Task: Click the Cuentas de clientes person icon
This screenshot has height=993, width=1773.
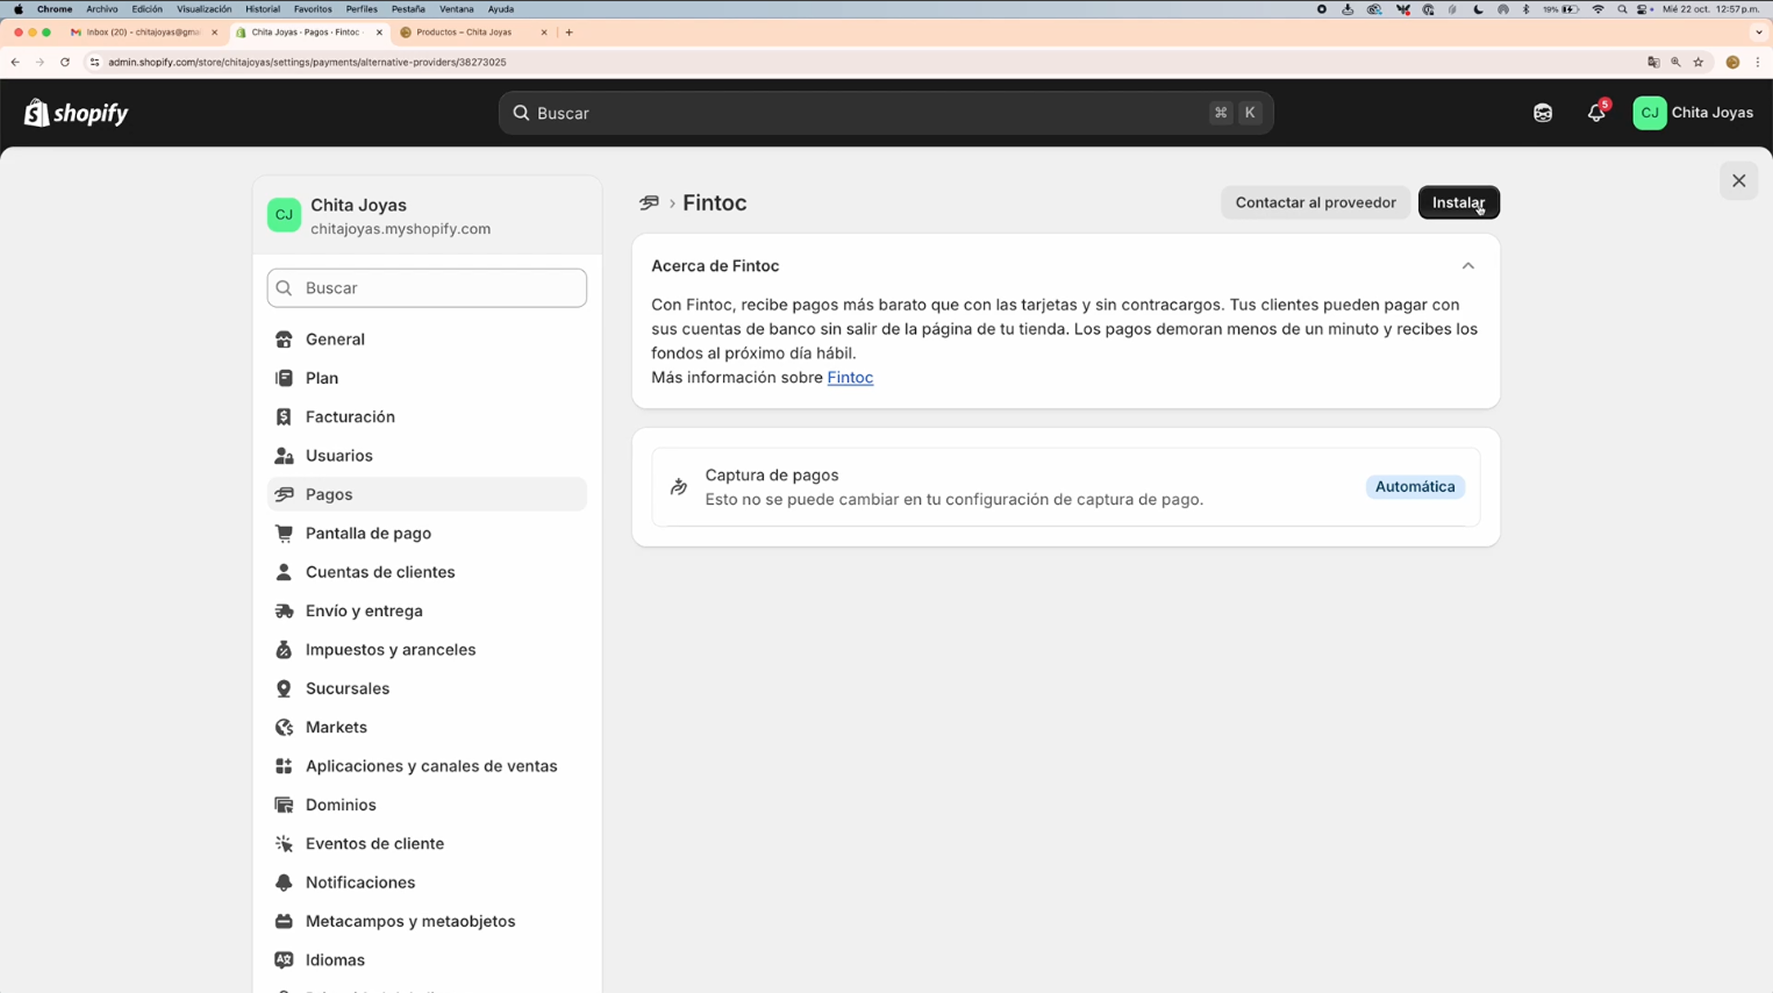Action: 284,572
